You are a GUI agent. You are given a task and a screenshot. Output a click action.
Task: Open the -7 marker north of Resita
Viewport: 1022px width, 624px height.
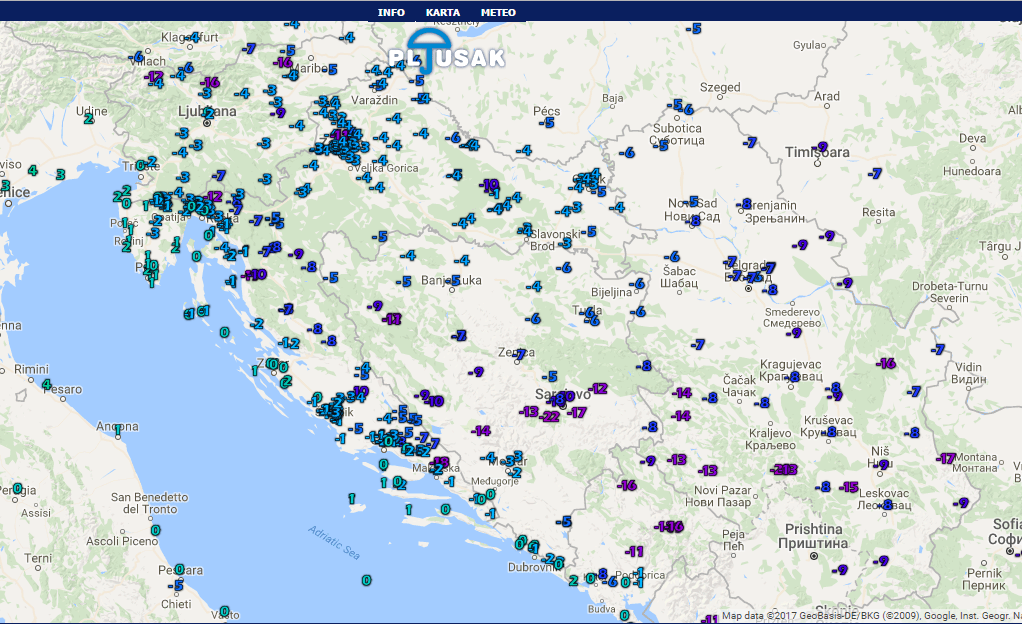pyautogui.click(x=876, y=173)
